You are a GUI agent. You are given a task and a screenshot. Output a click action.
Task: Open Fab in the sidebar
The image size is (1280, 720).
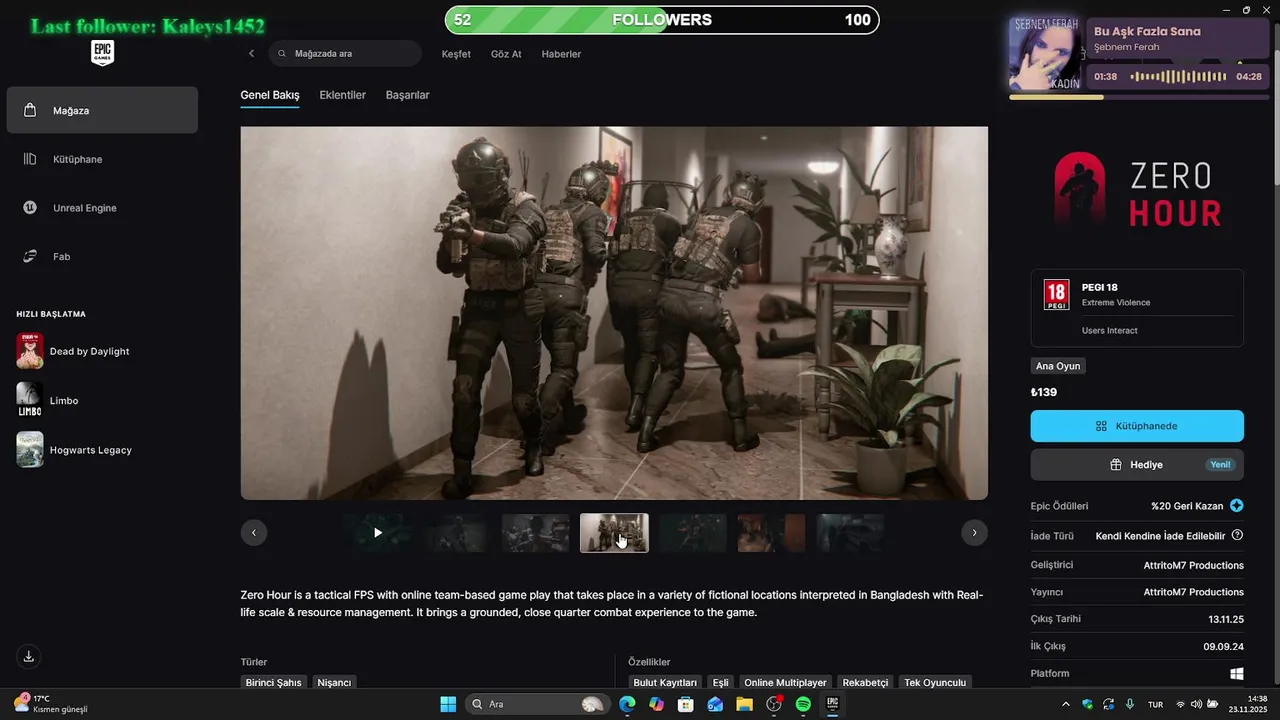[102, 257]
